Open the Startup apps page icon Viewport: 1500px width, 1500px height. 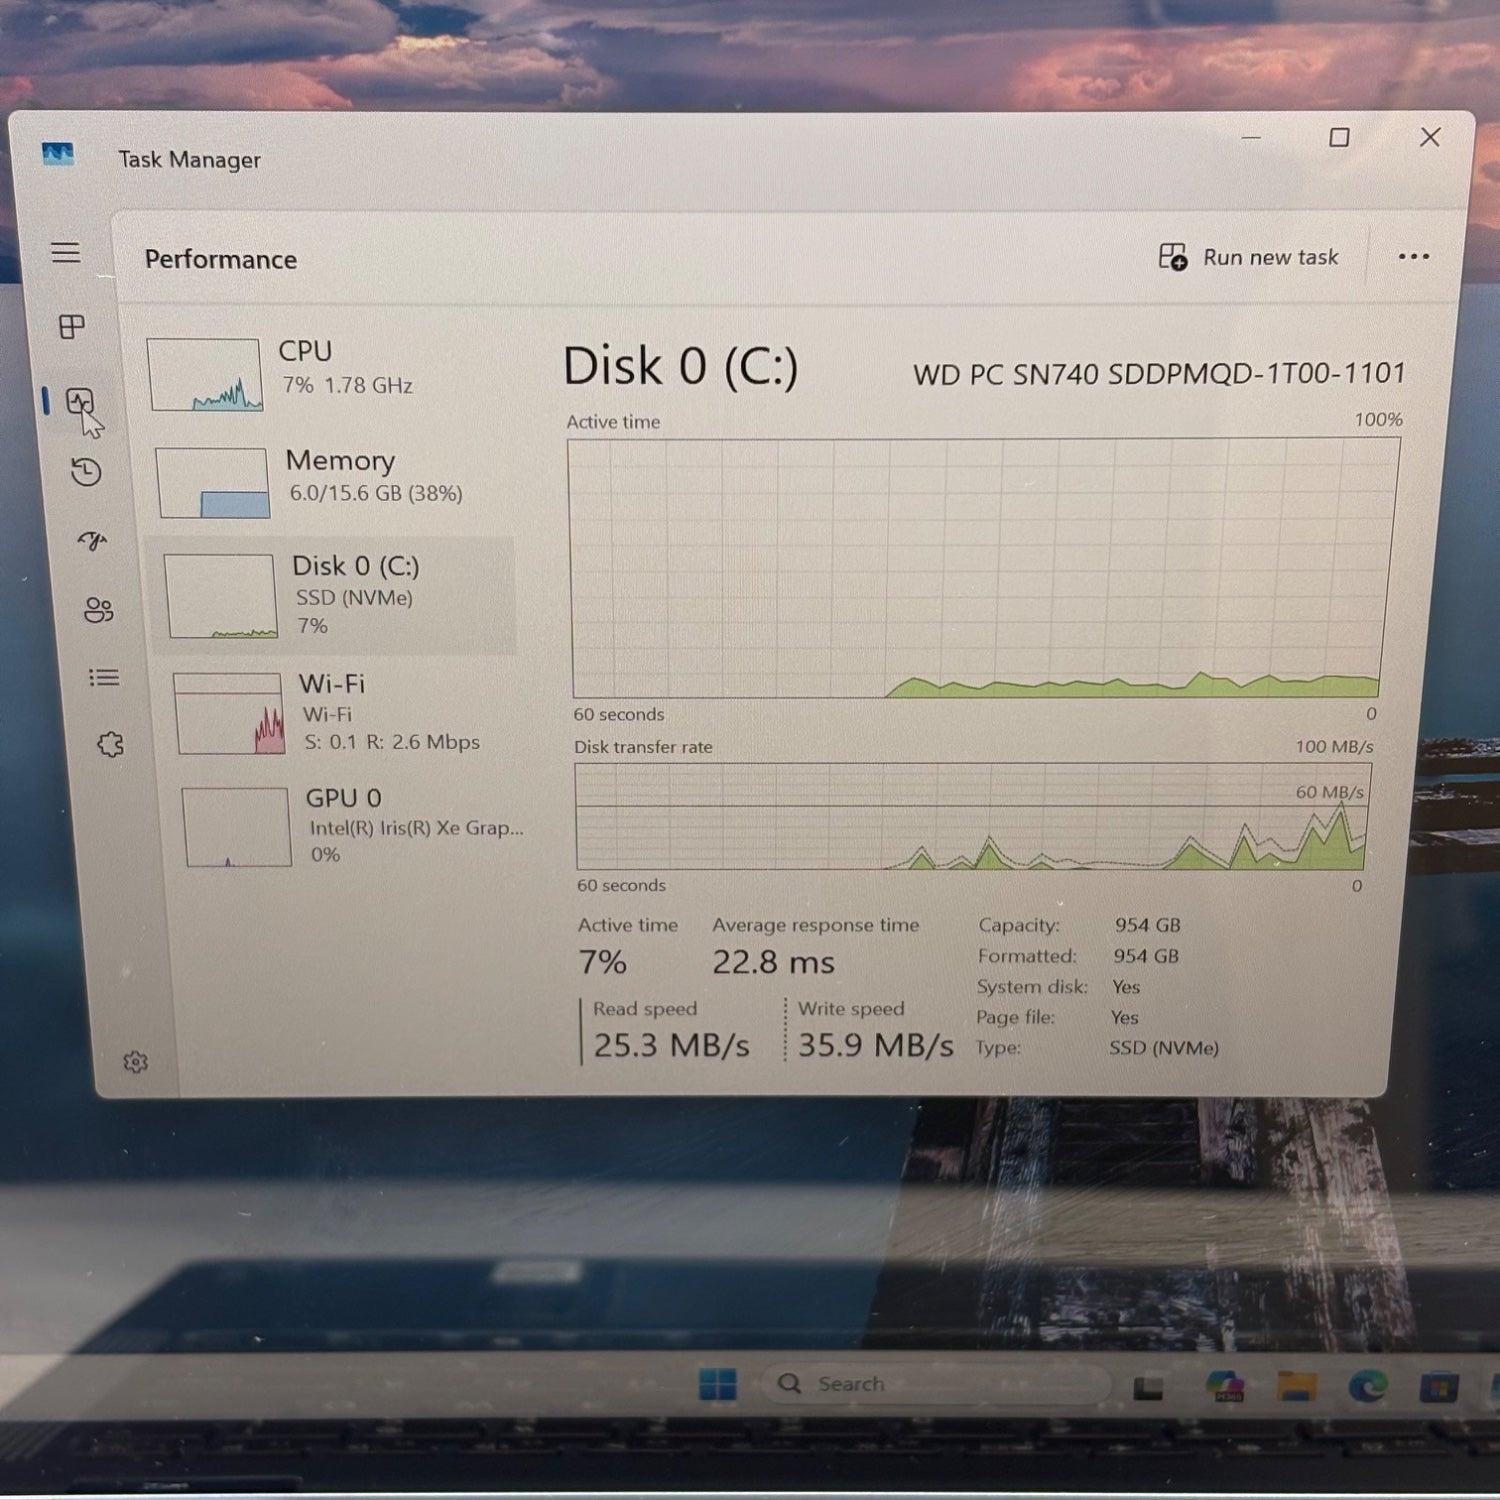click(92, 541)
